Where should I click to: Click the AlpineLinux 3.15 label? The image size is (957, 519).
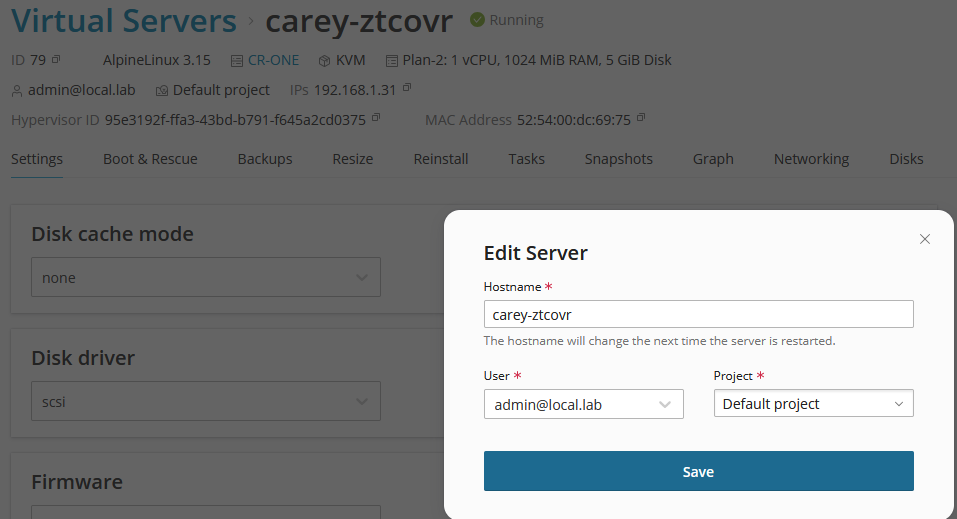coord(156,60)
